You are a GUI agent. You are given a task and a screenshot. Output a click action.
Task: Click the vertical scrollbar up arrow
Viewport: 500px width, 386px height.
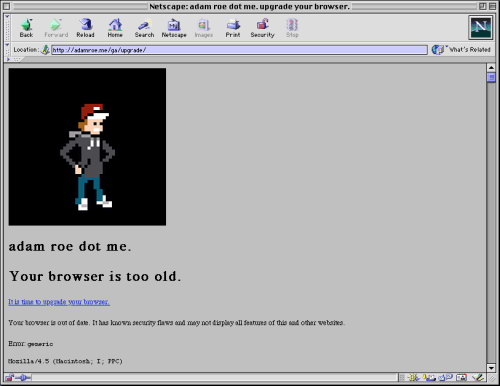coord(491,68)
